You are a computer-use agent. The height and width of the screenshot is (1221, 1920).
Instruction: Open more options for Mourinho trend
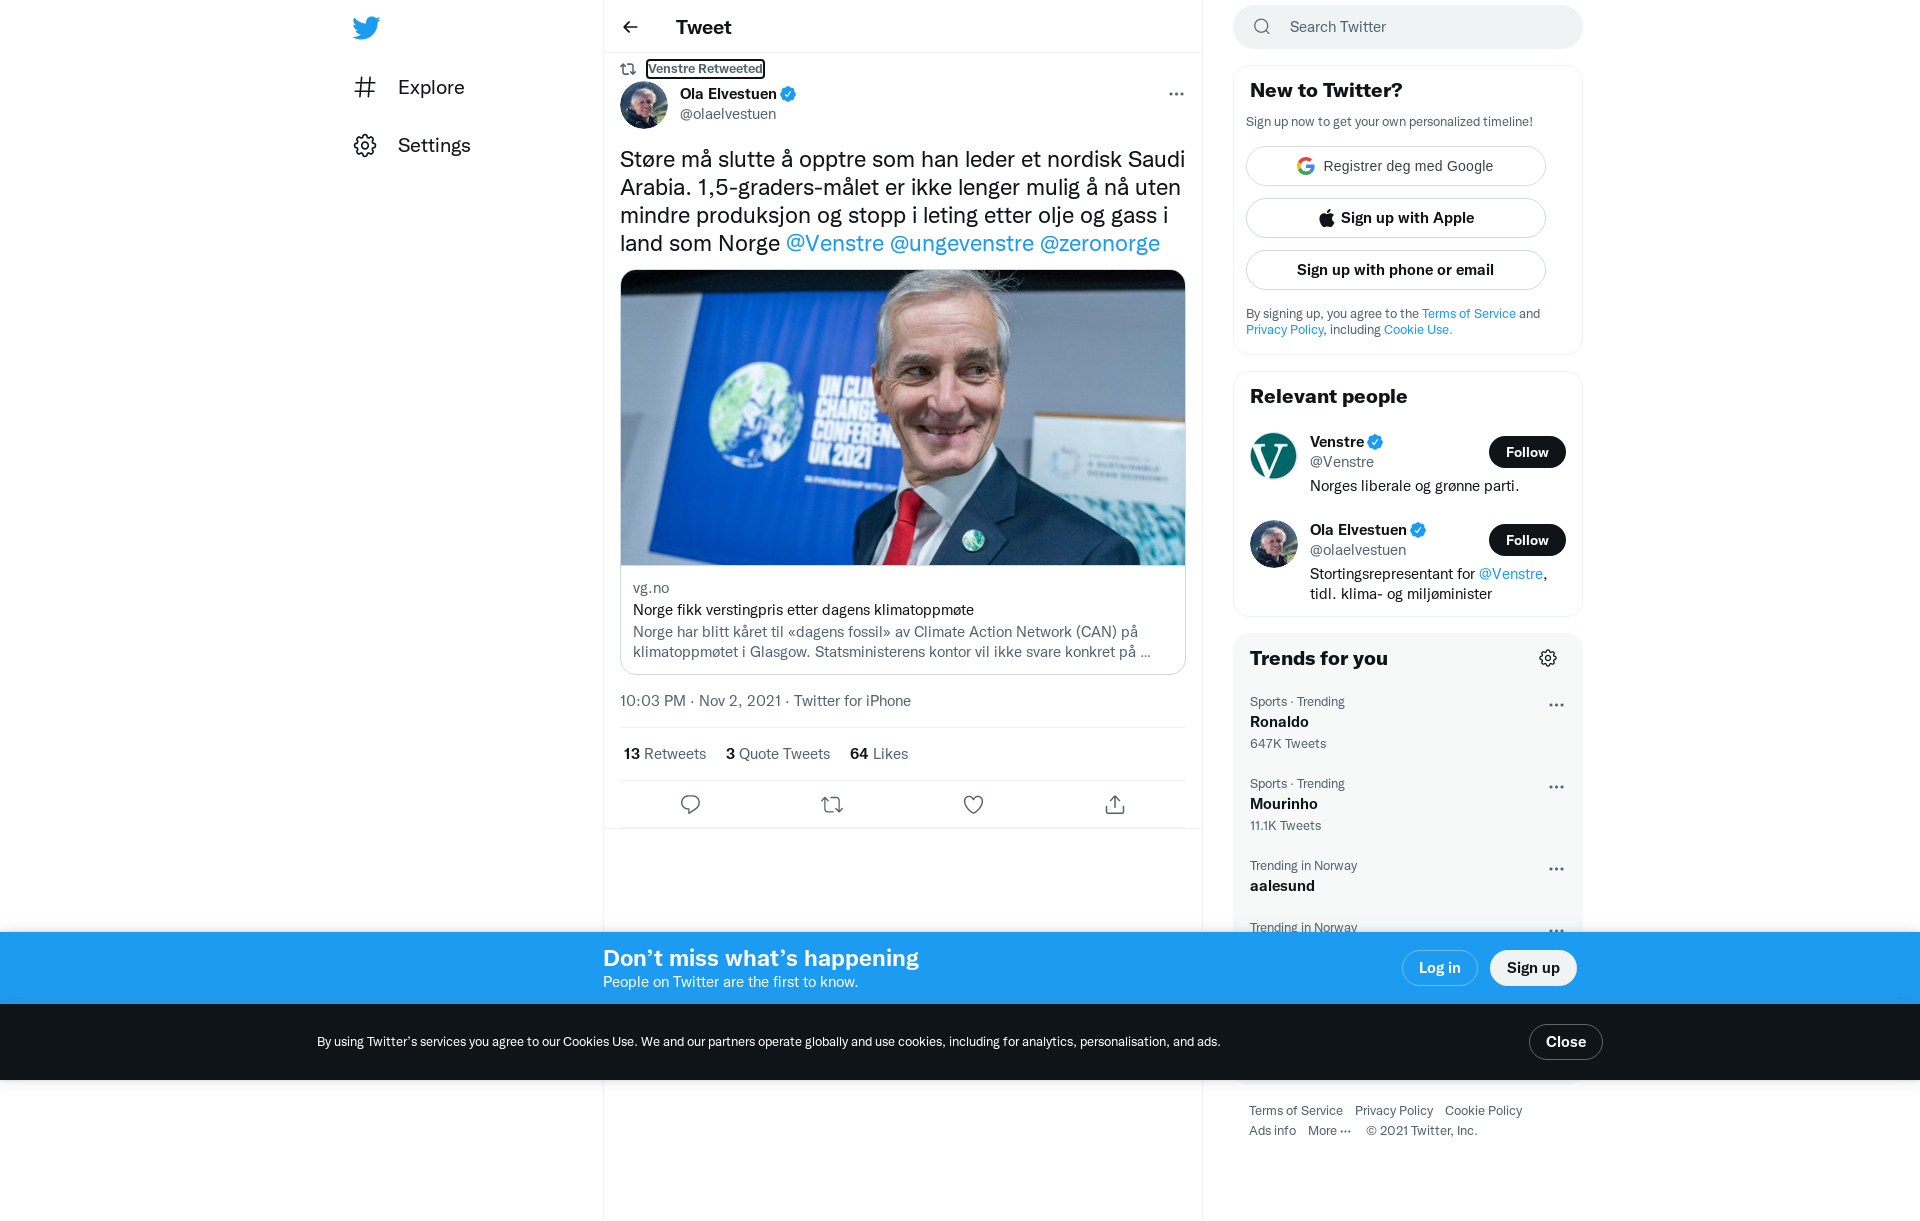(x=1556, y=787)
